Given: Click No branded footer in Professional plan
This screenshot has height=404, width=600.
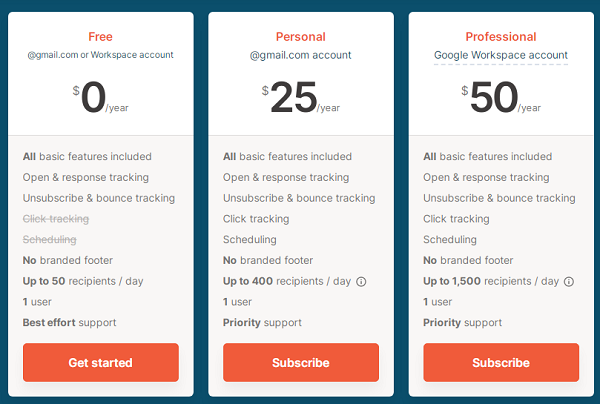Looking at the screenshot, I should [468, 261].
